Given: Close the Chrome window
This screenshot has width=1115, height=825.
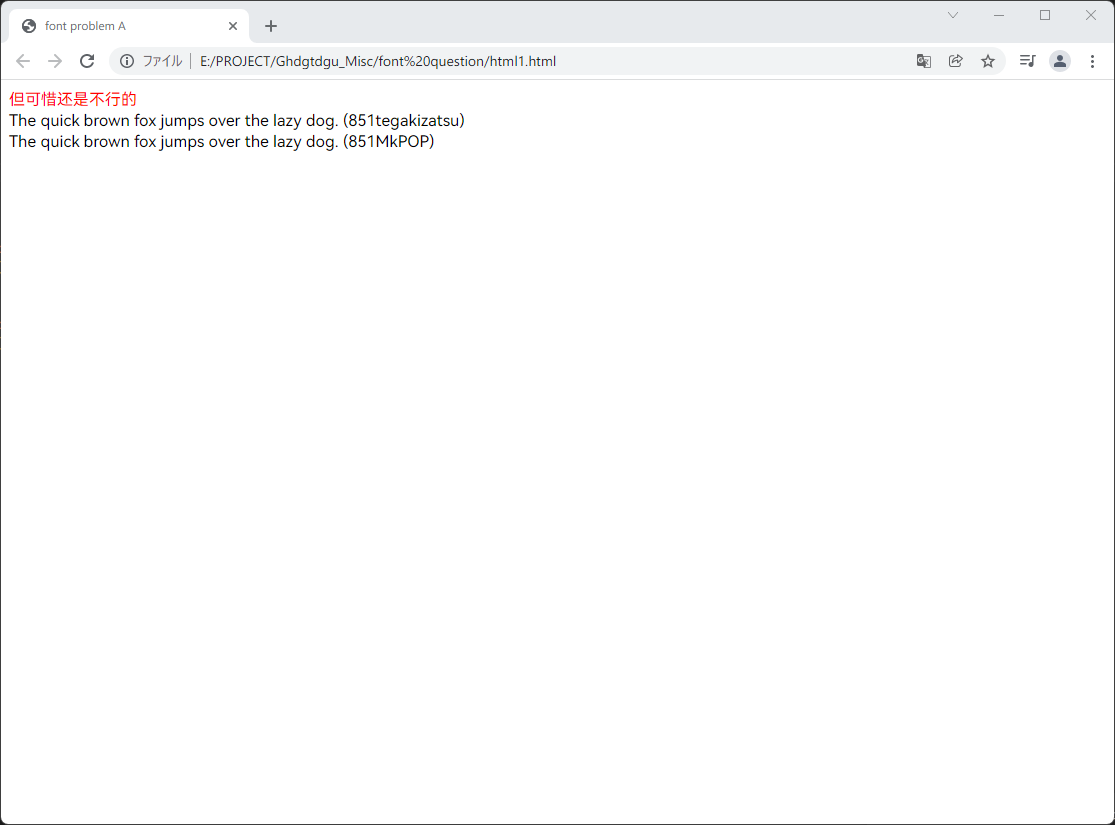Looking at the screenshot, I should click(x=1091, y=15).
